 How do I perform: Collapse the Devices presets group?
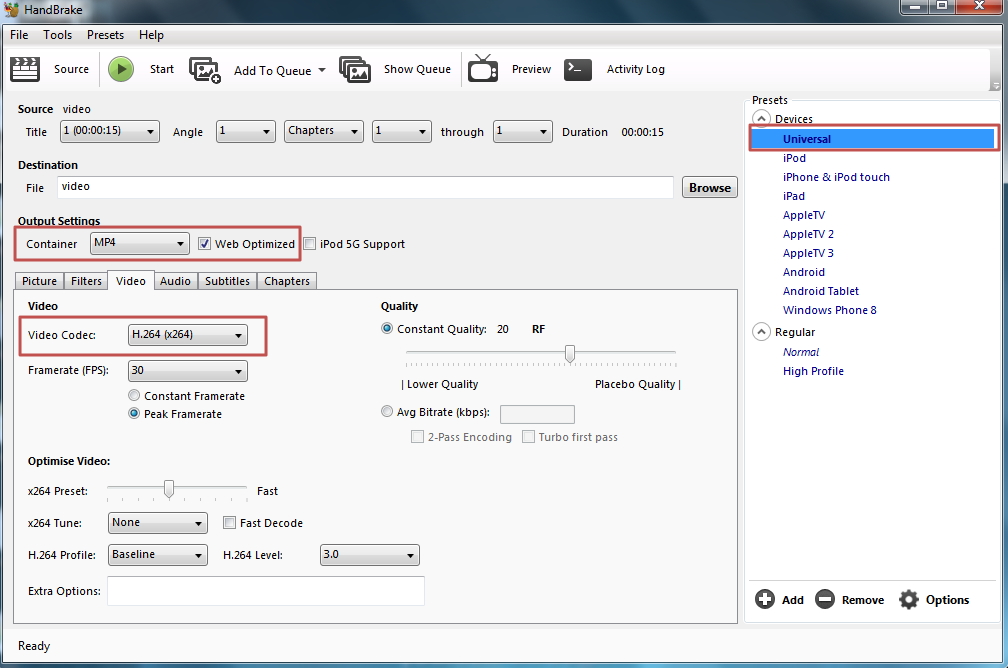tap(762, 119)
